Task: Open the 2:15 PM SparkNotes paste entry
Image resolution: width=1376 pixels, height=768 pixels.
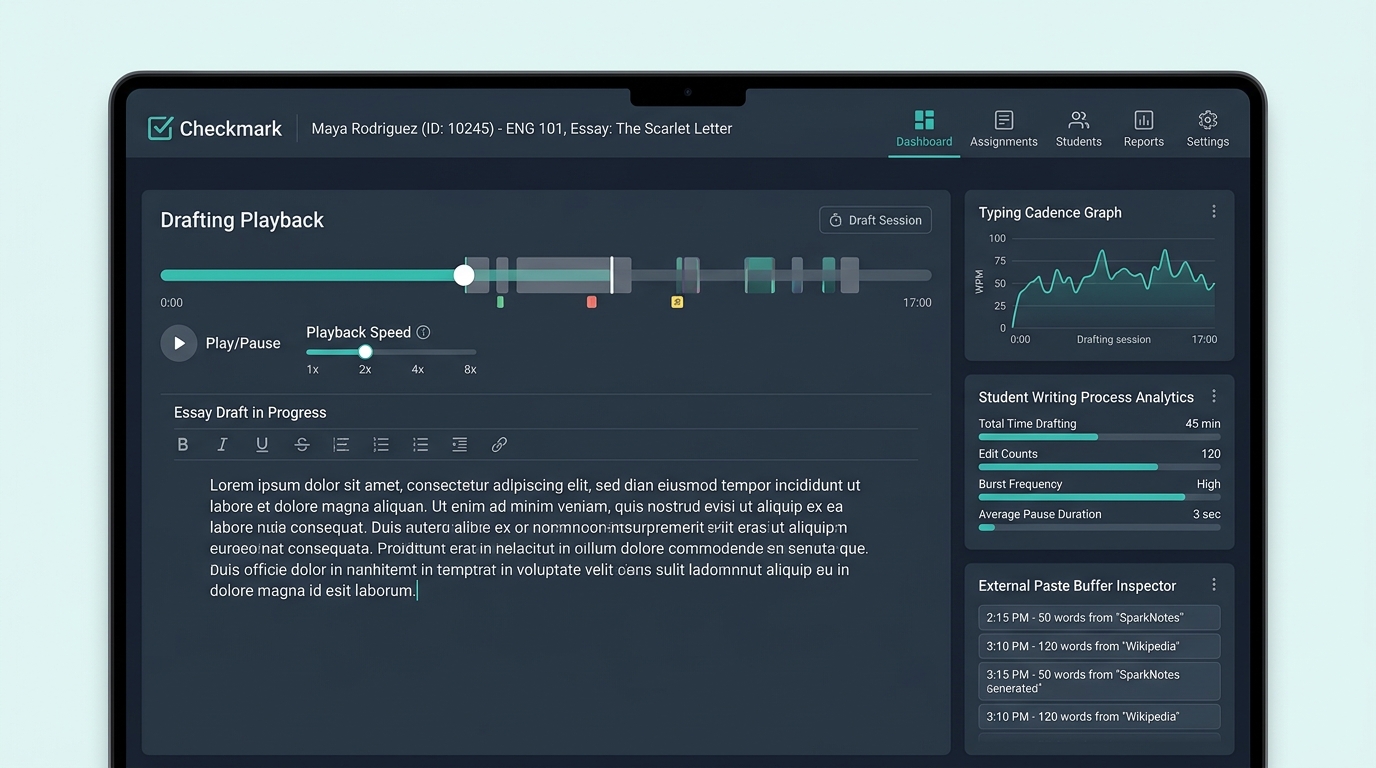Action: tap(1099, 618)
